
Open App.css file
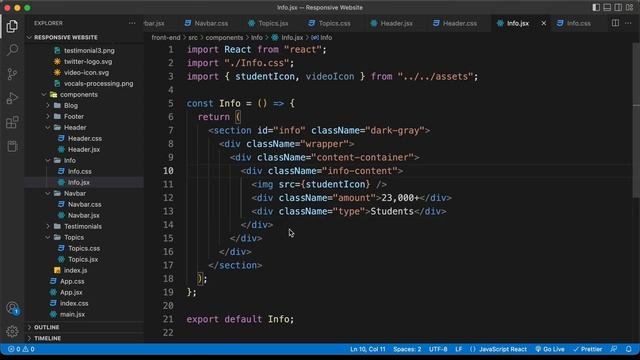[x=72, y=282]
